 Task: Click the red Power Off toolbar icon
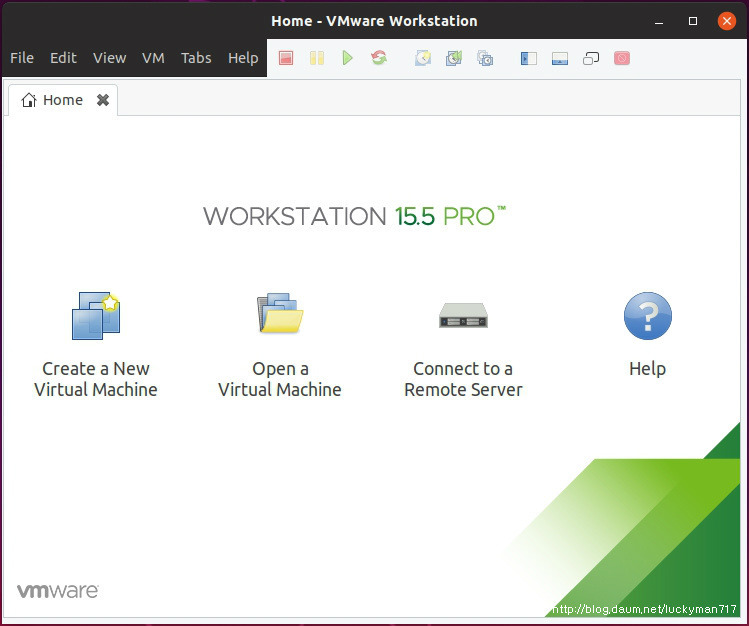[x=286, y=58]
